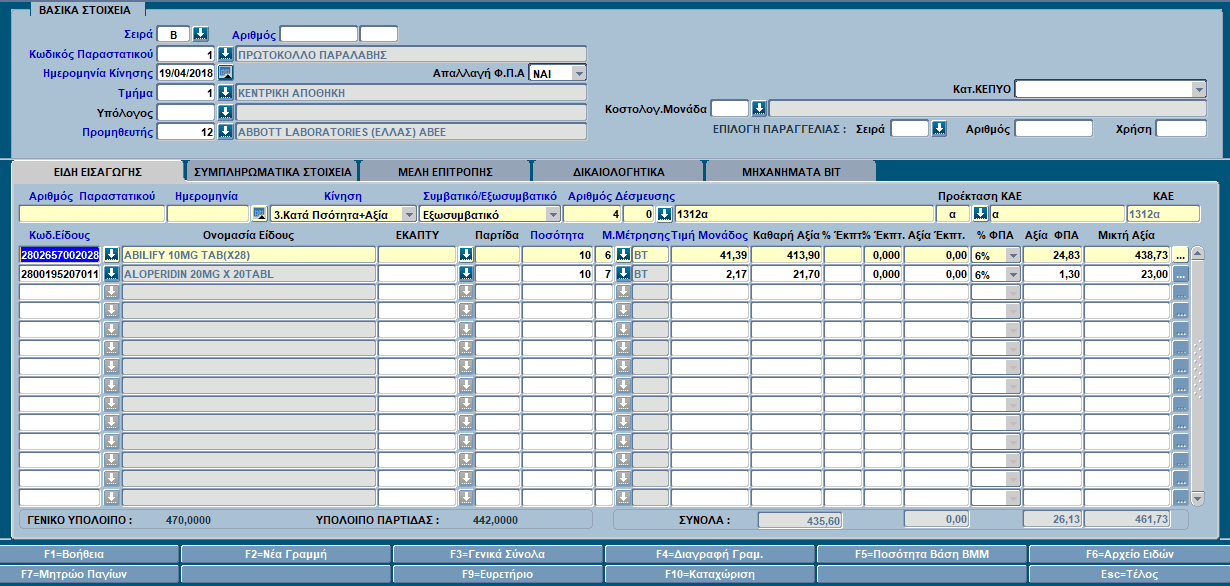The height and width of the screenshot is (586, 1230).
Task: Click F1=Βοήθεια button
Action: (90, 554)
